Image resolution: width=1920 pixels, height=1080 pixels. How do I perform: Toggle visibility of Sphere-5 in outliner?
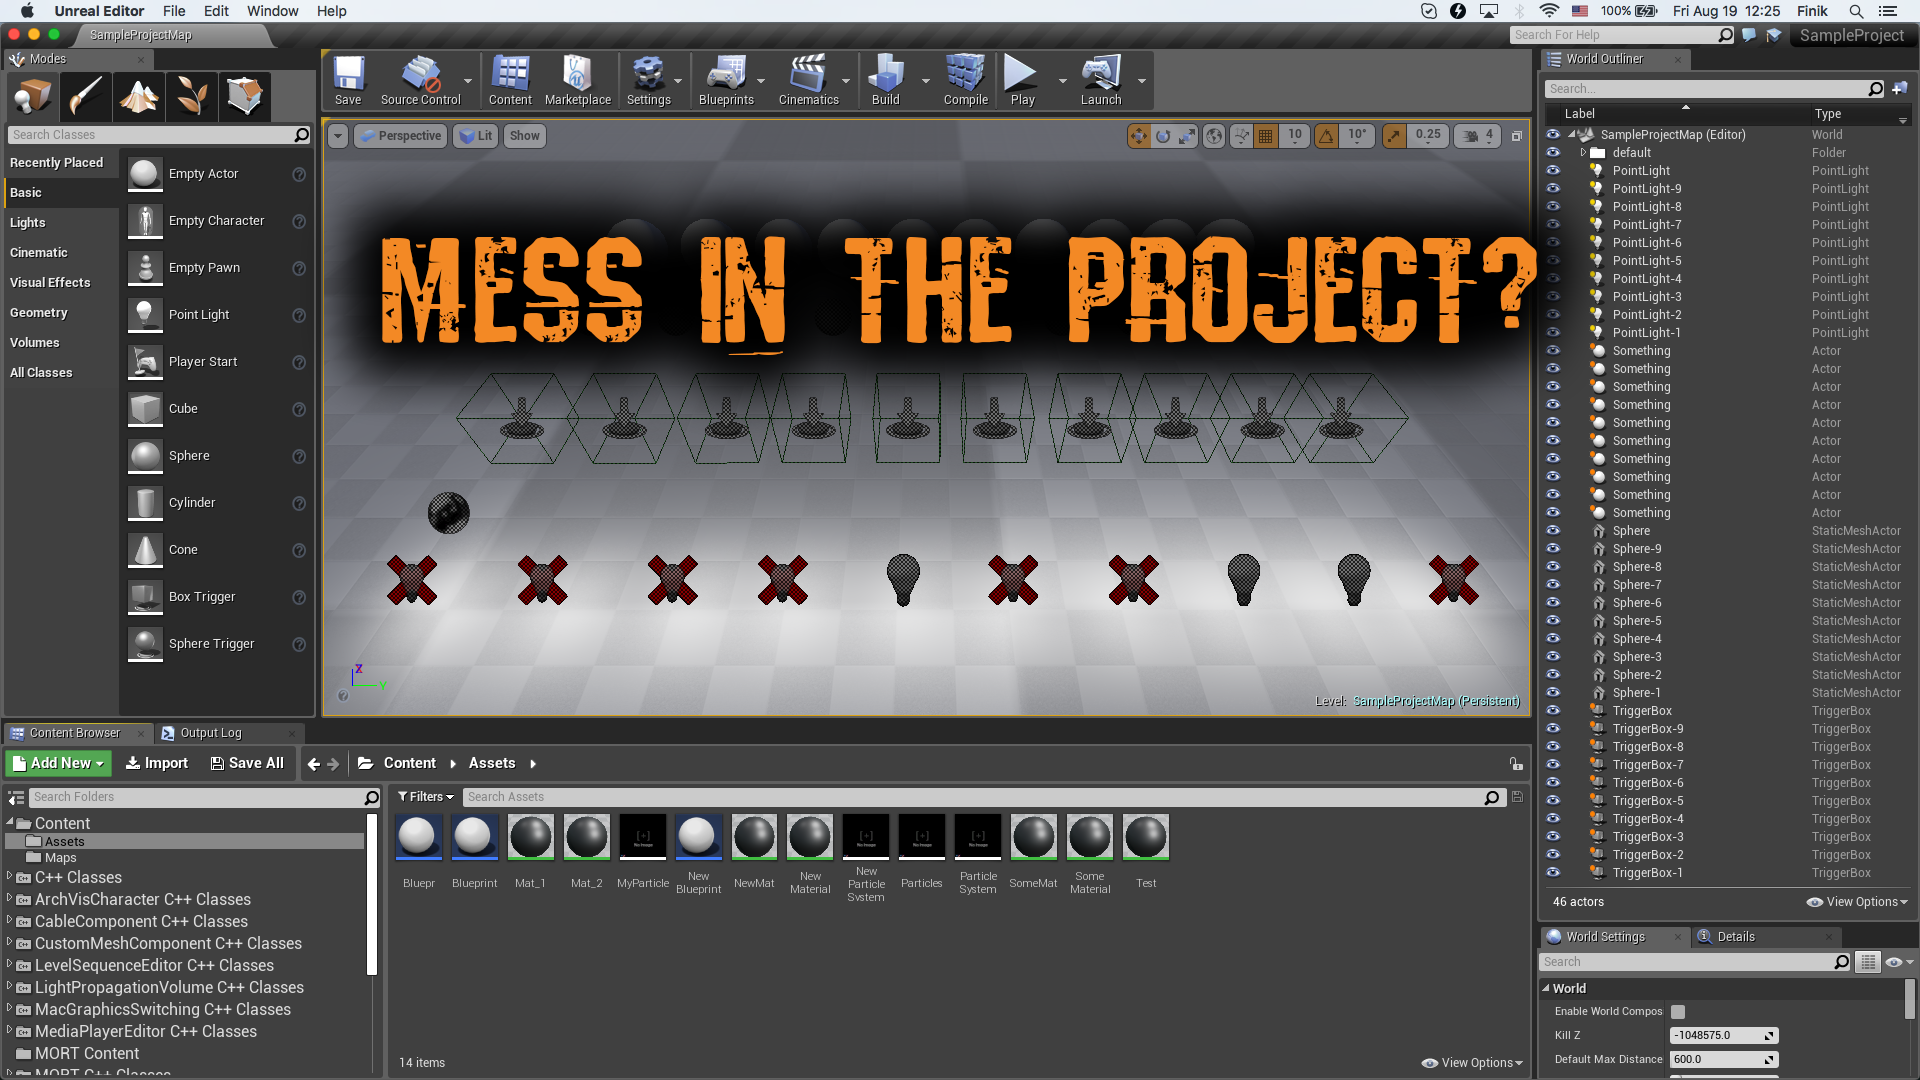point(1553,620)
